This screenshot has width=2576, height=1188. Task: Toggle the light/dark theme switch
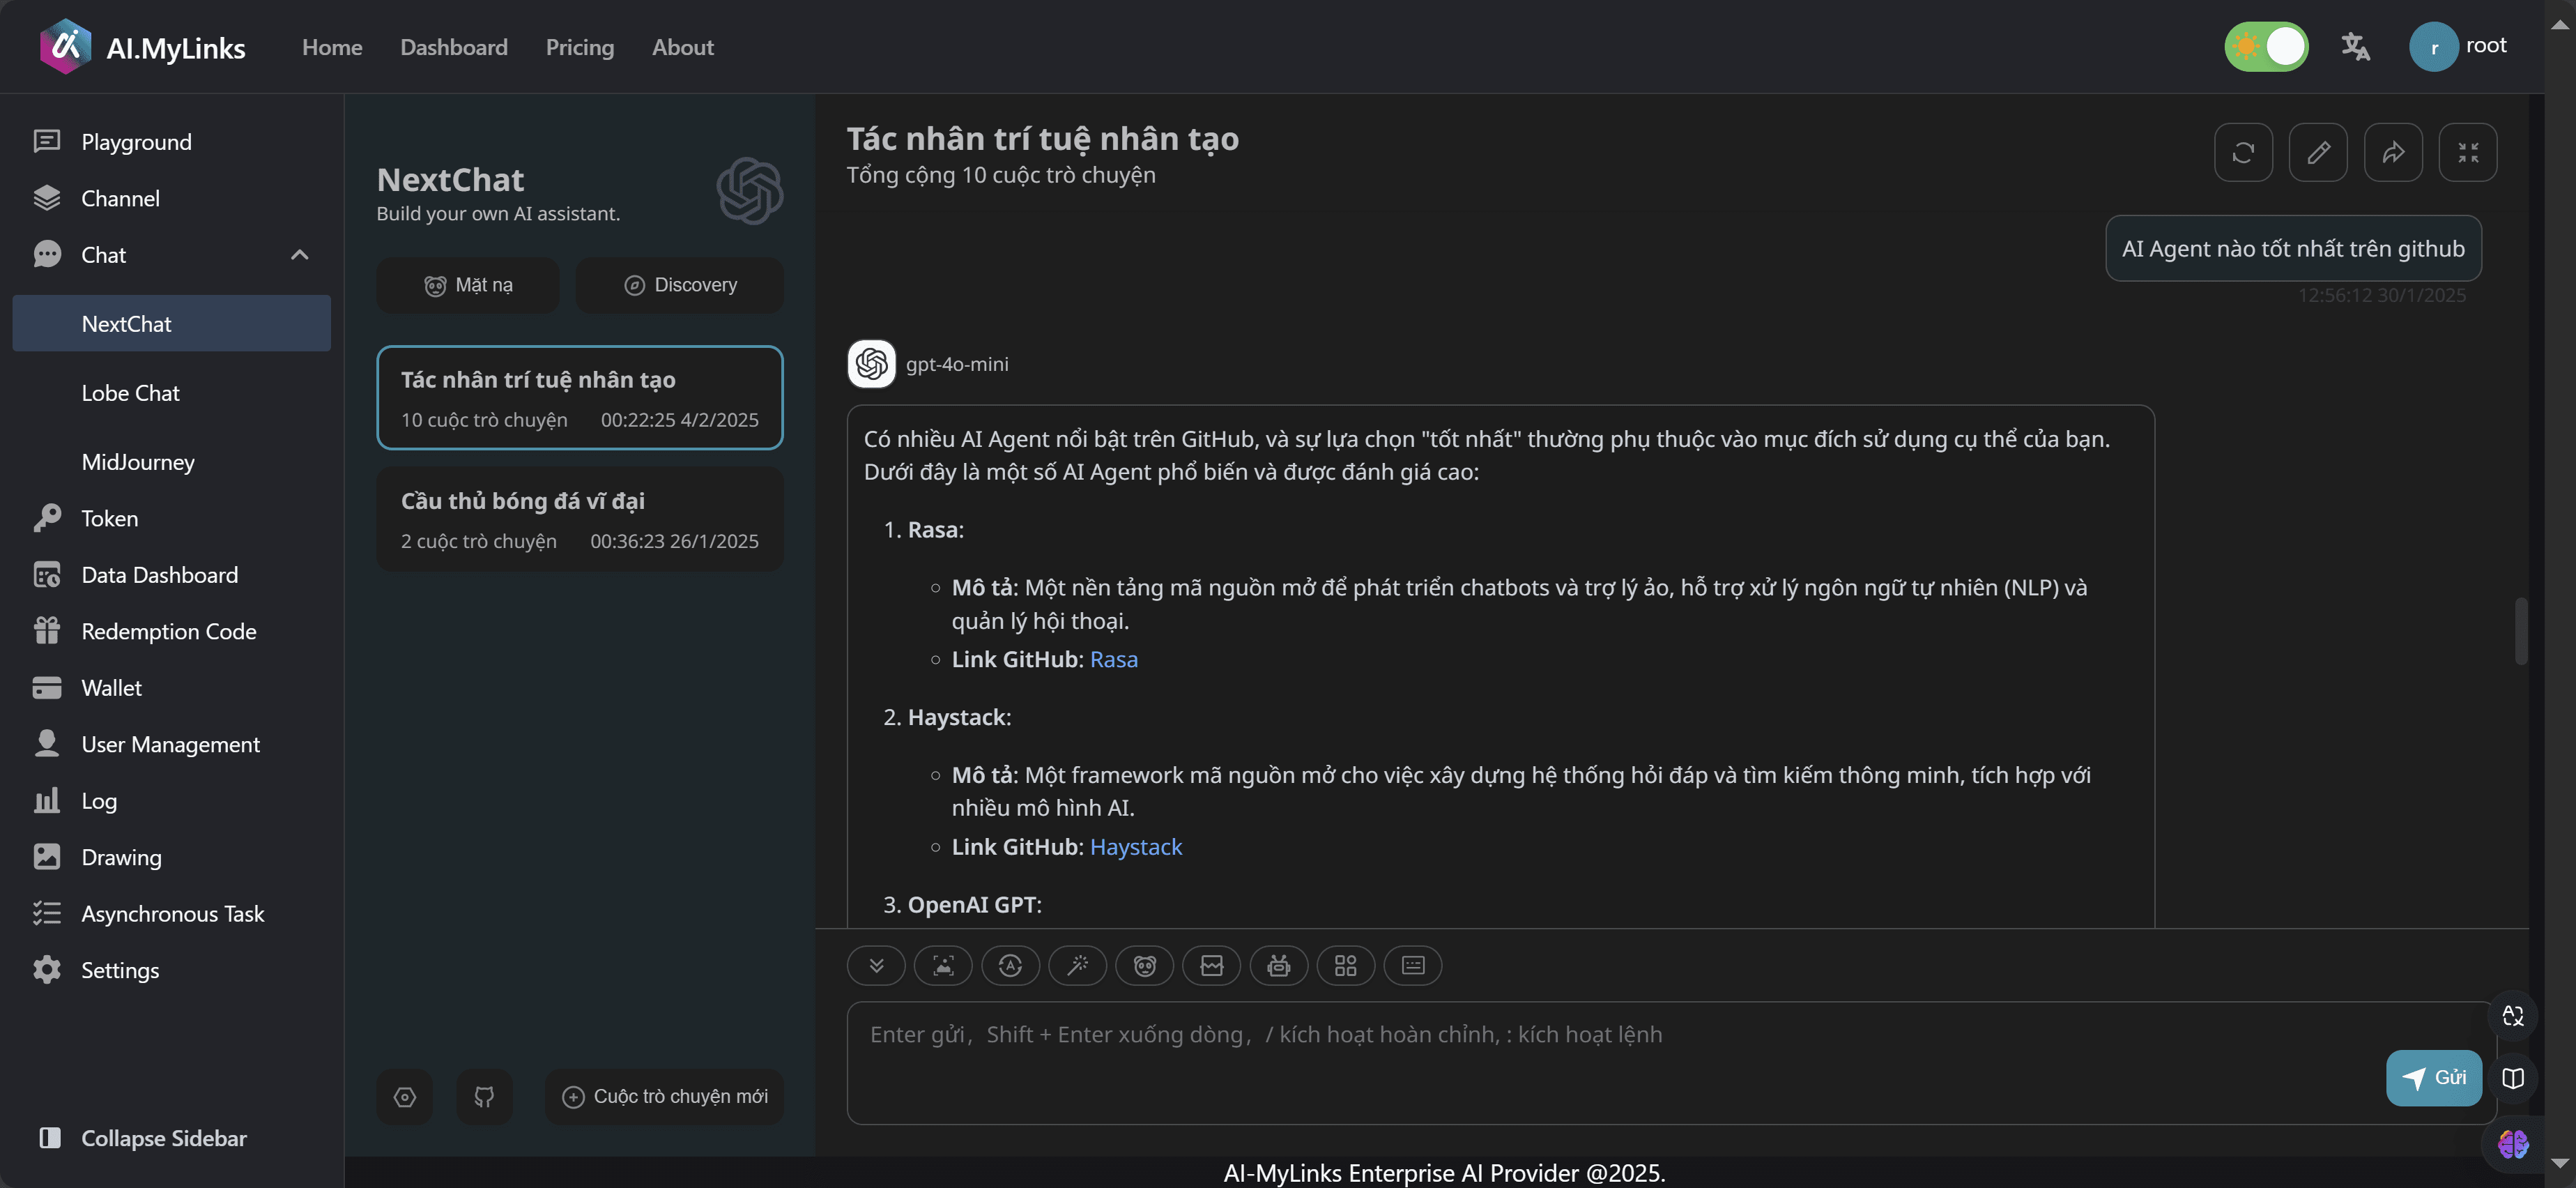click(x=2266, y=46)
